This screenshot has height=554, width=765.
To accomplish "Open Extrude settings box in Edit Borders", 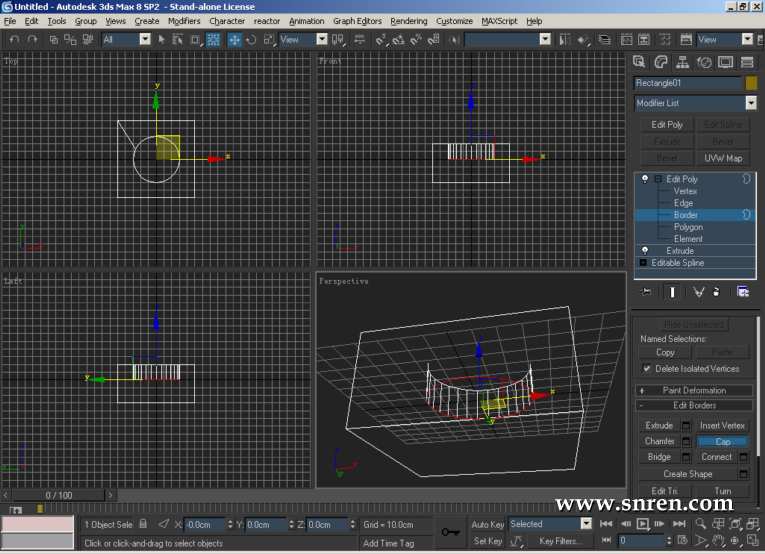I will click(686, 426).
